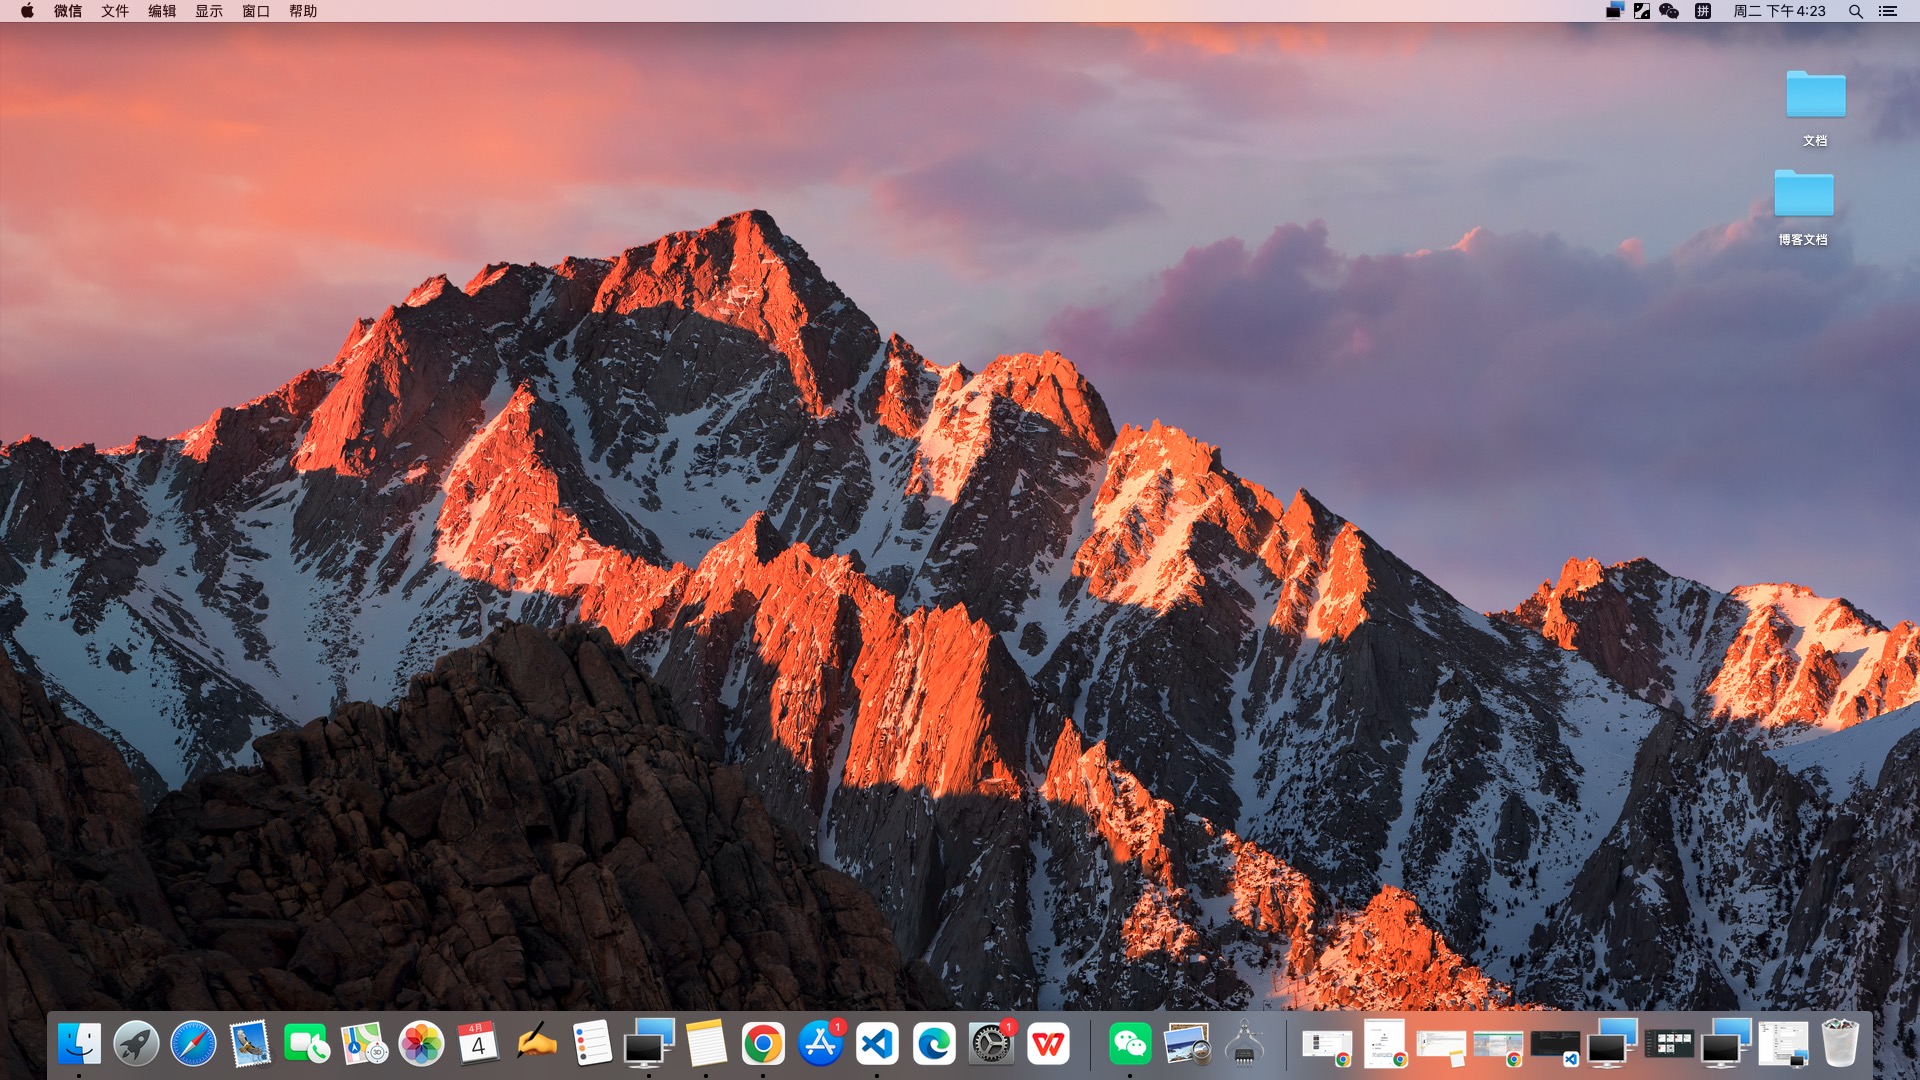Image resolution: width=1920 pixels, height=1080 pixels.
Task: Restore minimized window with Screen Sharing badge
Action: tap(1783, 1044)
